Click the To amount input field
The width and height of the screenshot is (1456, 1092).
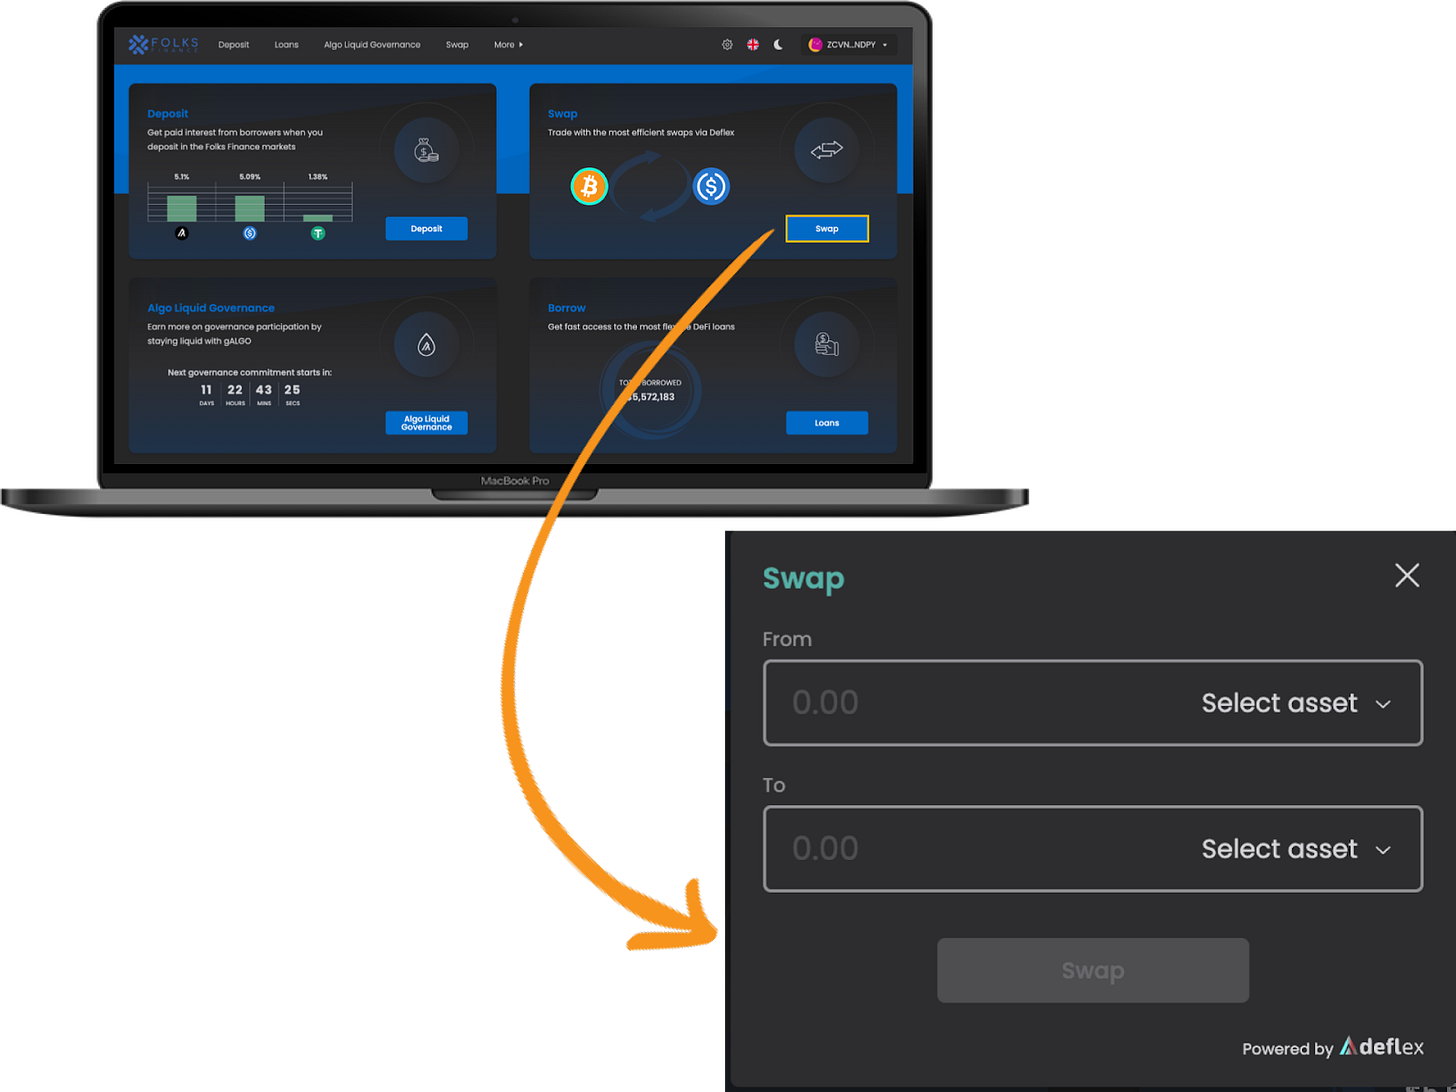point(980,849)
